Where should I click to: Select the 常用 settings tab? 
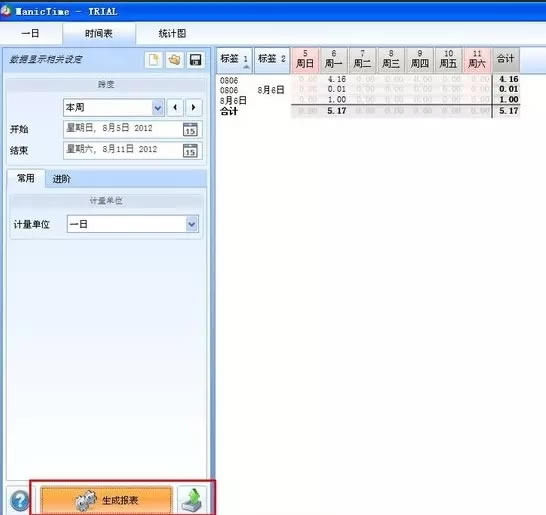(26, 178)
